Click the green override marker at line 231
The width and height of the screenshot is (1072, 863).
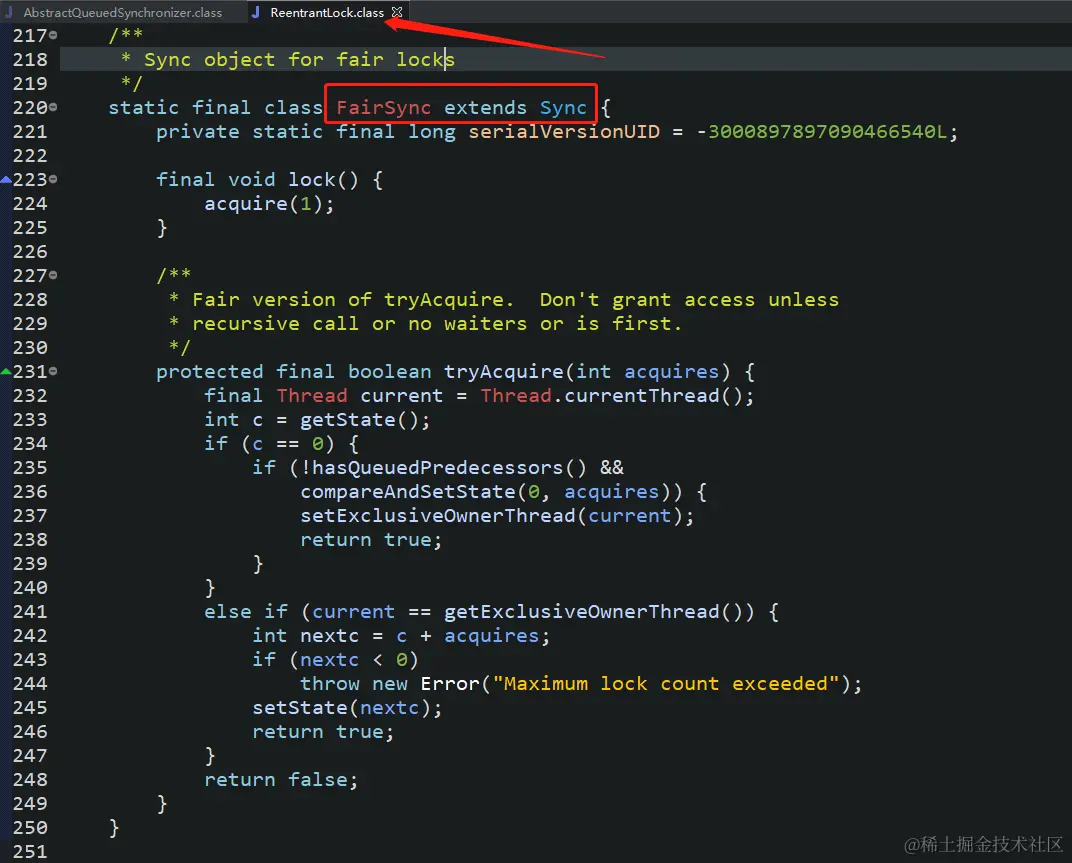tap(5, 372)
